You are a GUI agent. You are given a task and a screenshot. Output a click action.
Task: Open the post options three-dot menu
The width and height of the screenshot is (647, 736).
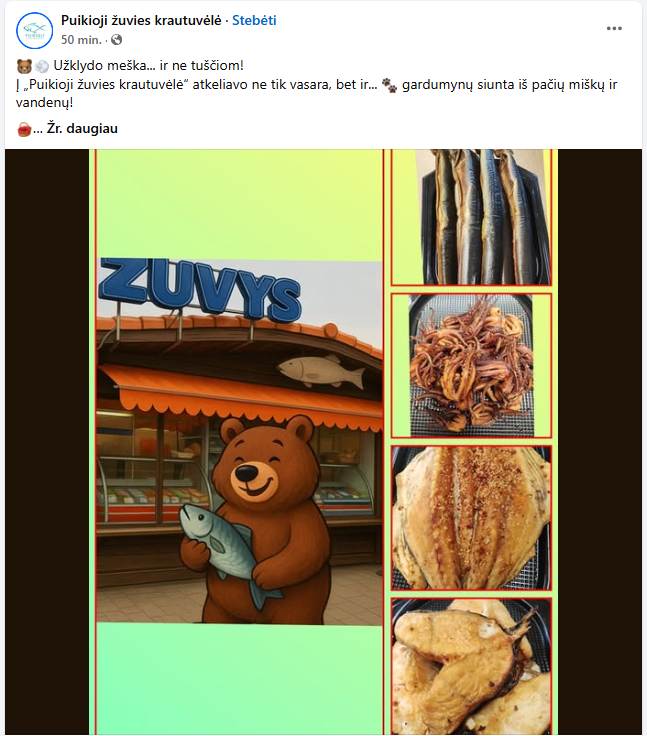click(614, 29)
